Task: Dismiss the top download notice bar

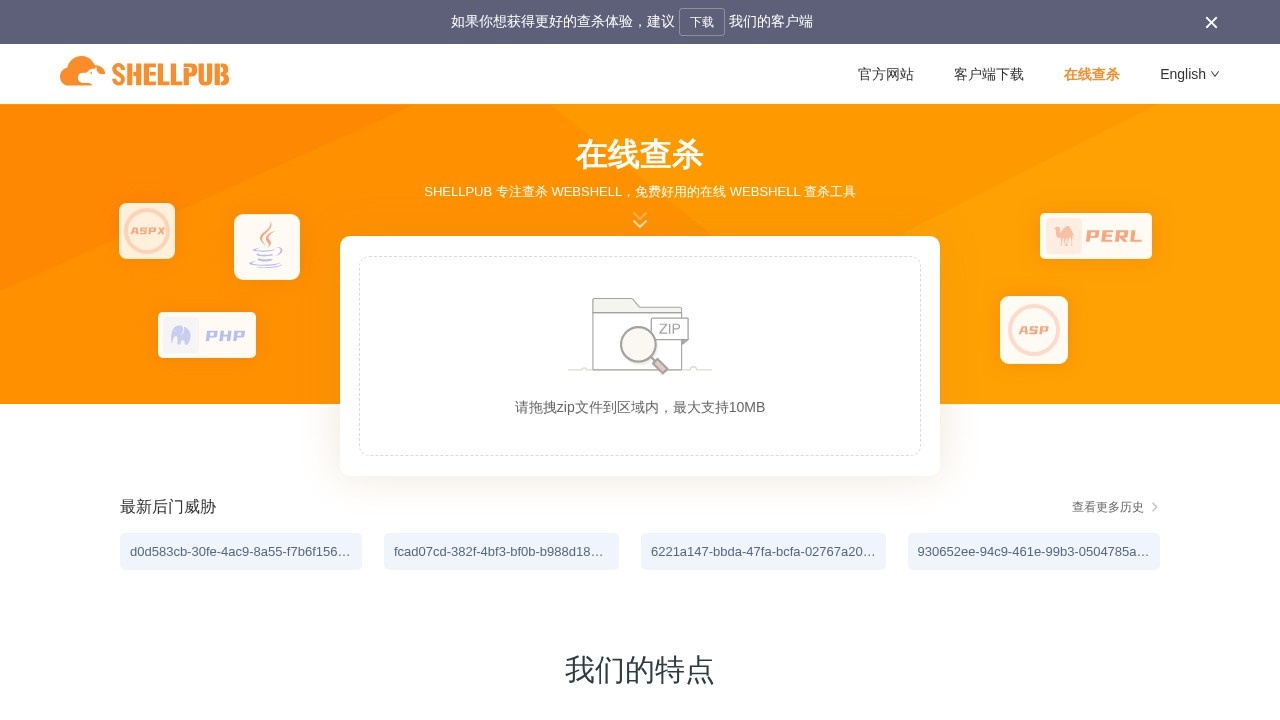Action: (x=1211, y=22)
